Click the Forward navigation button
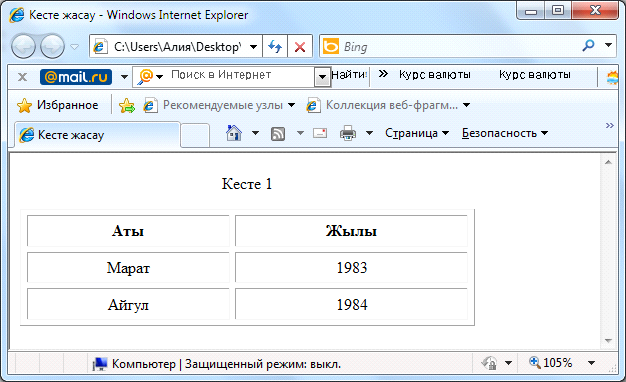 52,47
